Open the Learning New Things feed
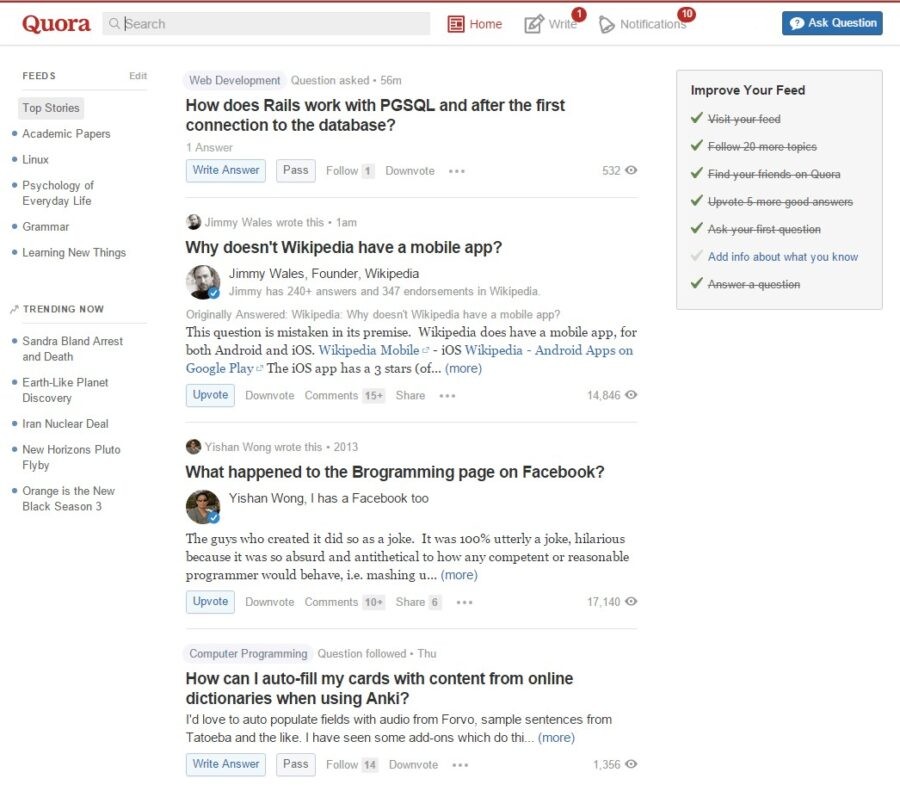Image resolution: width=900 pixels, height=791 pixels. coord(73,253)
